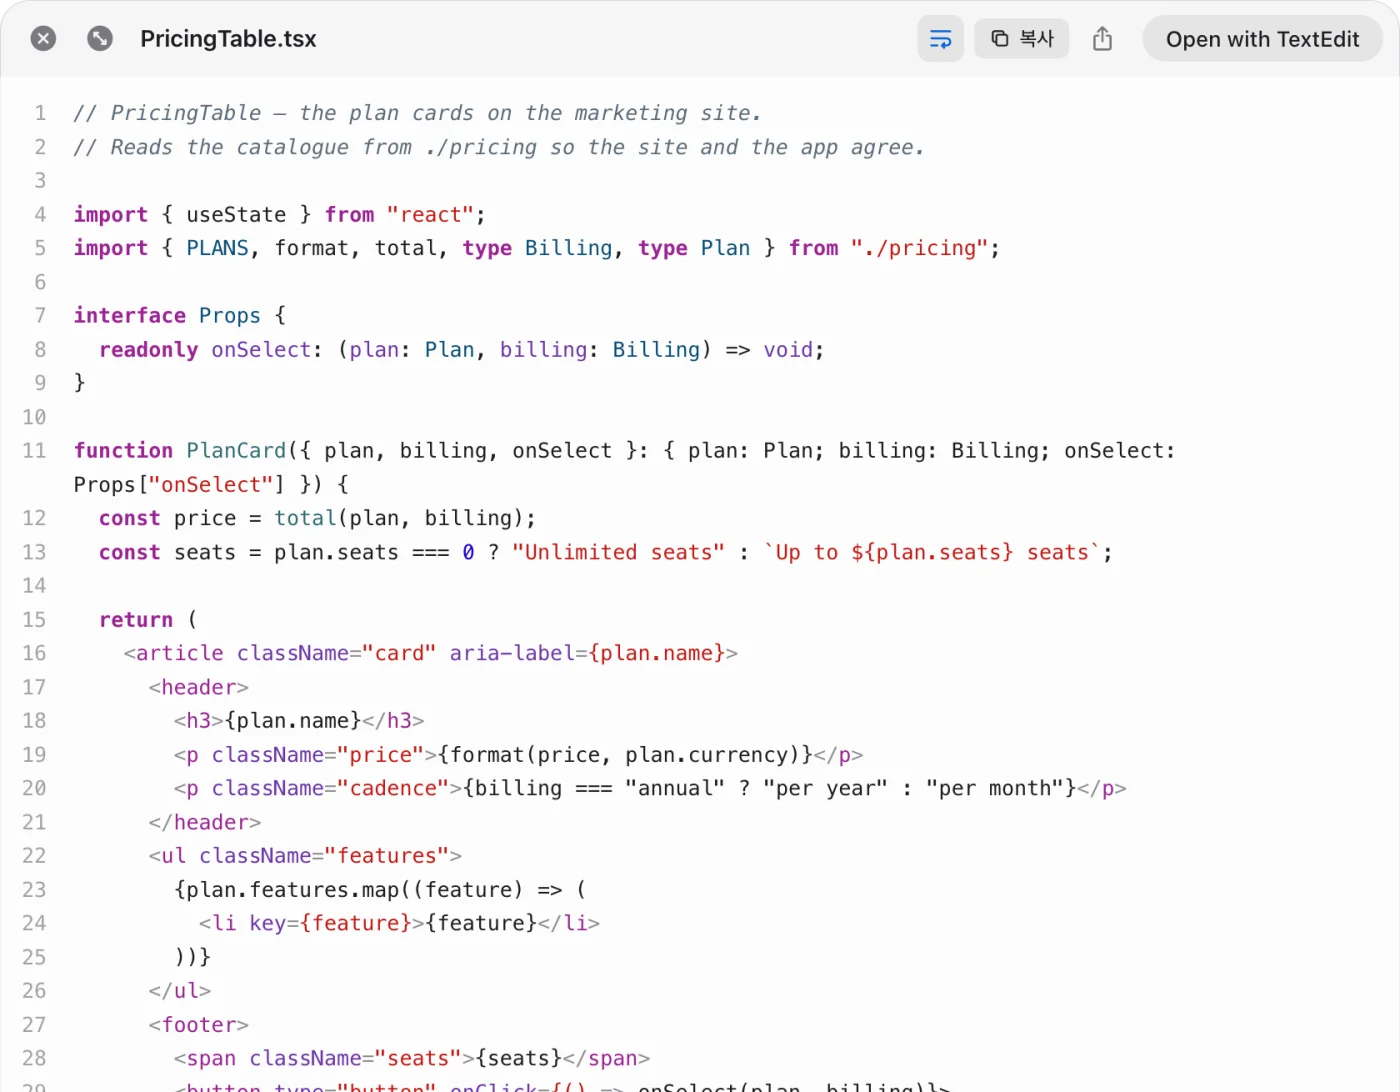Screen dimensions: 1400x1092
Task: Click the opening <header> tag on line 17
Action: coord(199,688)
